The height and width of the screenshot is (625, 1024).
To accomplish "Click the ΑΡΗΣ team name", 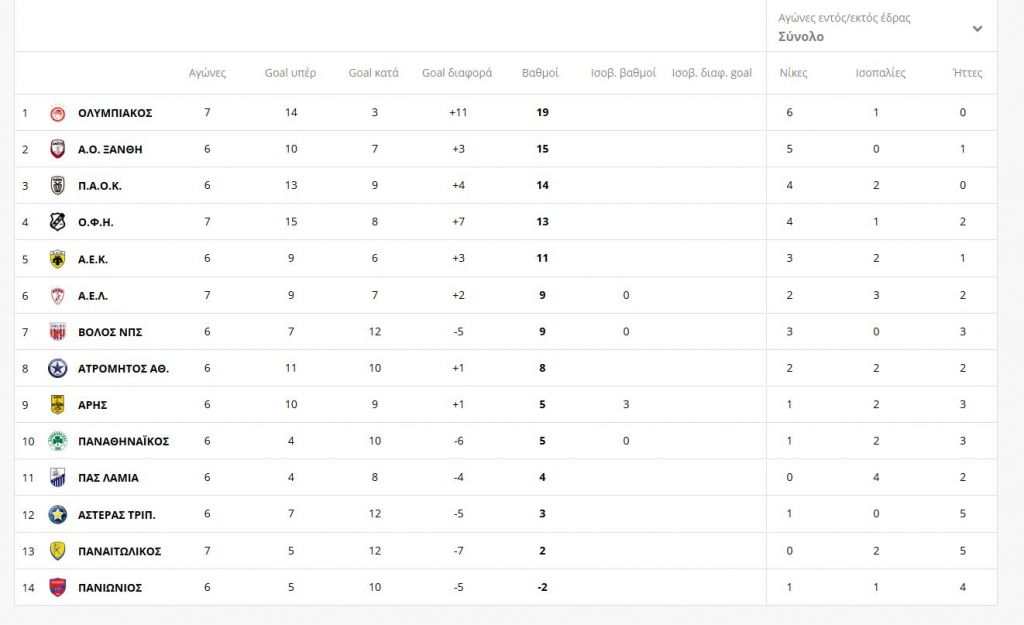I will 92,405.
